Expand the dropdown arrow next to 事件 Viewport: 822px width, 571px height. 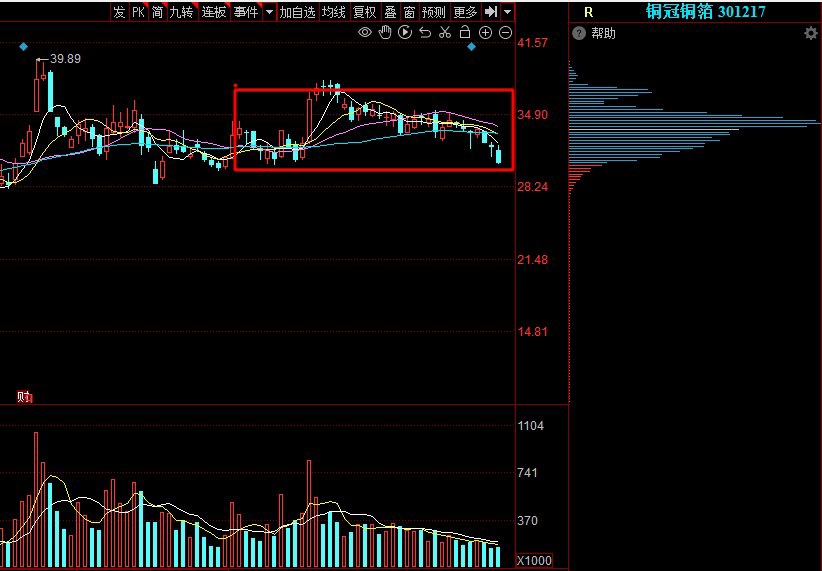pos(269,12)
